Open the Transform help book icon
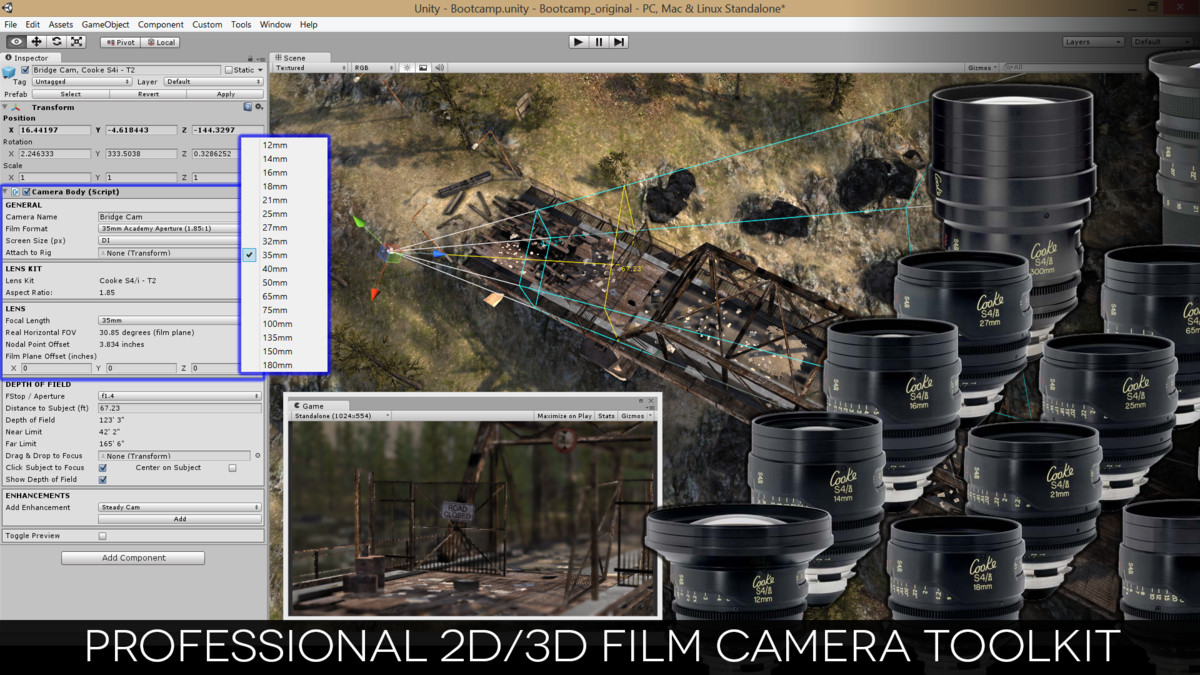Viewport: 1200px width, 675px height. click(x=248, y=106)
